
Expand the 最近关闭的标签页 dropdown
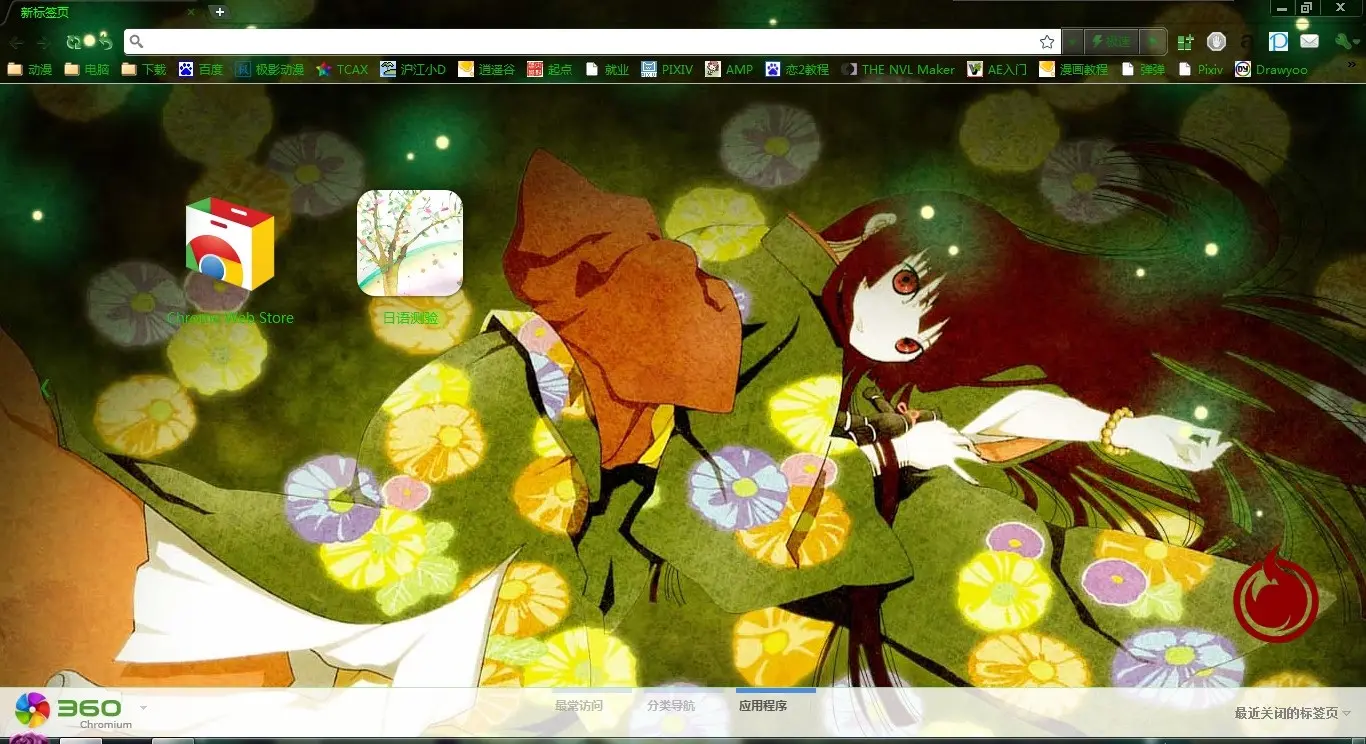pos(1293,713)
